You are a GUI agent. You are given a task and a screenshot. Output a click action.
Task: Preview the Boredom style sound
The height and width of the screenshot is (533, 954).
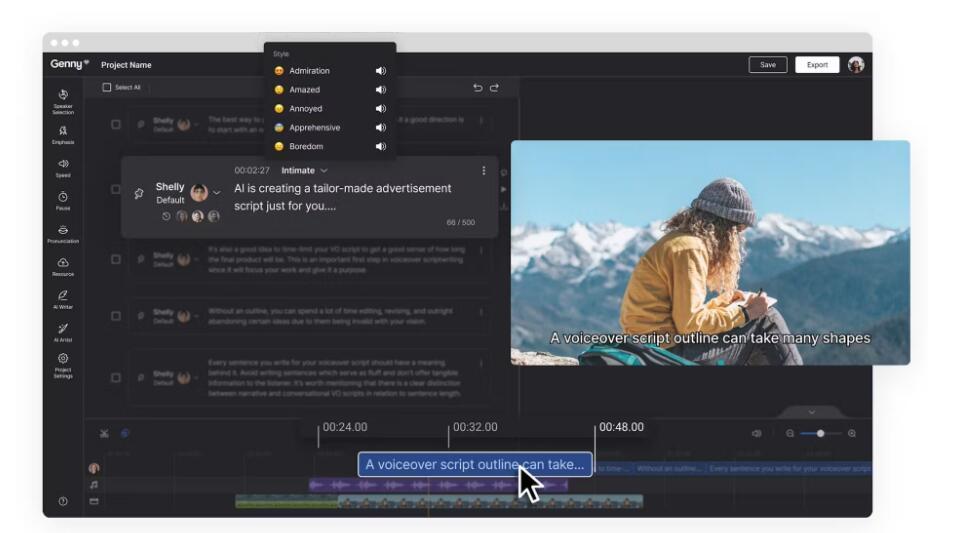coord(381,146)
